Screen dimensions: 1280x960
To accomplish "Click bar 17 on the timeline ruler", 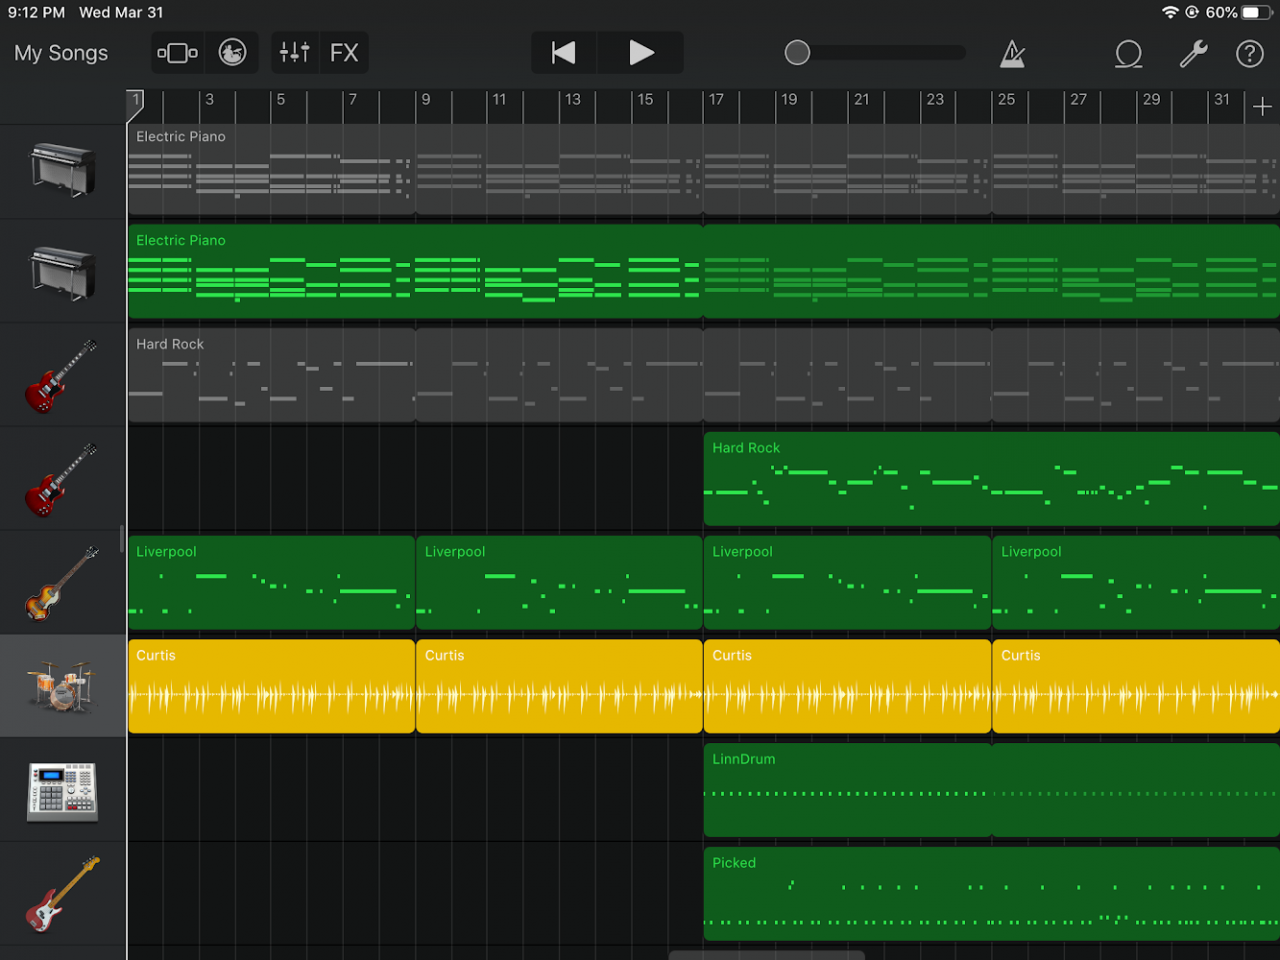I will pyautogui.click(x=716, y=100).
